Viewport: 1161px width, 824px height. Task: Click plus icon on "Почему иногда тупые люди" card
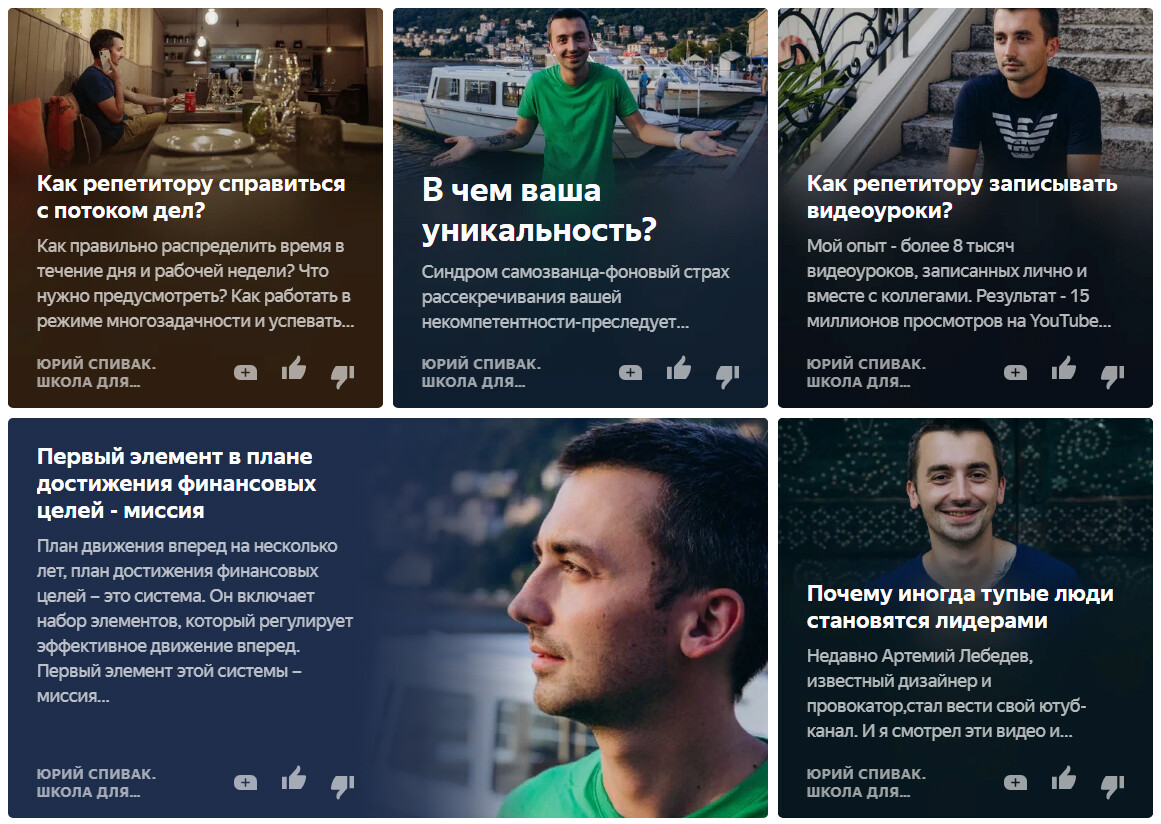point(1015,783)
